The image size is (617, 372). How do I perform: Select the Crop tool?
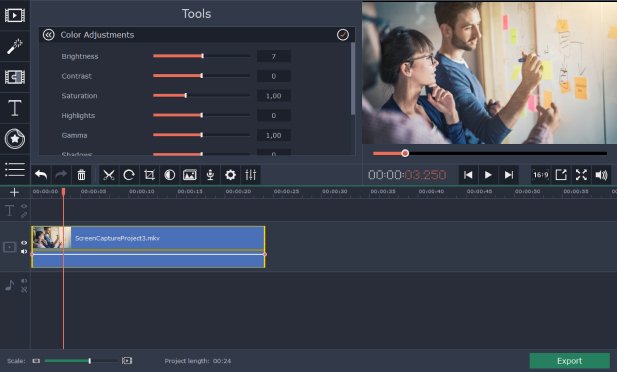point(149,175)
